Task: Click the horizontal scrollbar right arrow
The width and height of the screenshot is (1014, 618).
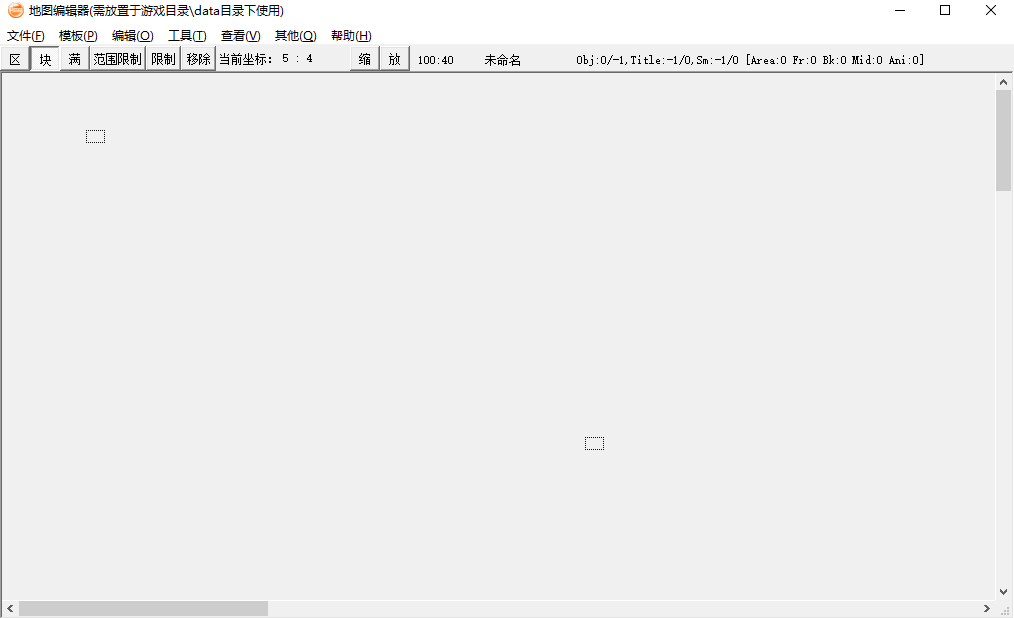Action: [986, 608]
